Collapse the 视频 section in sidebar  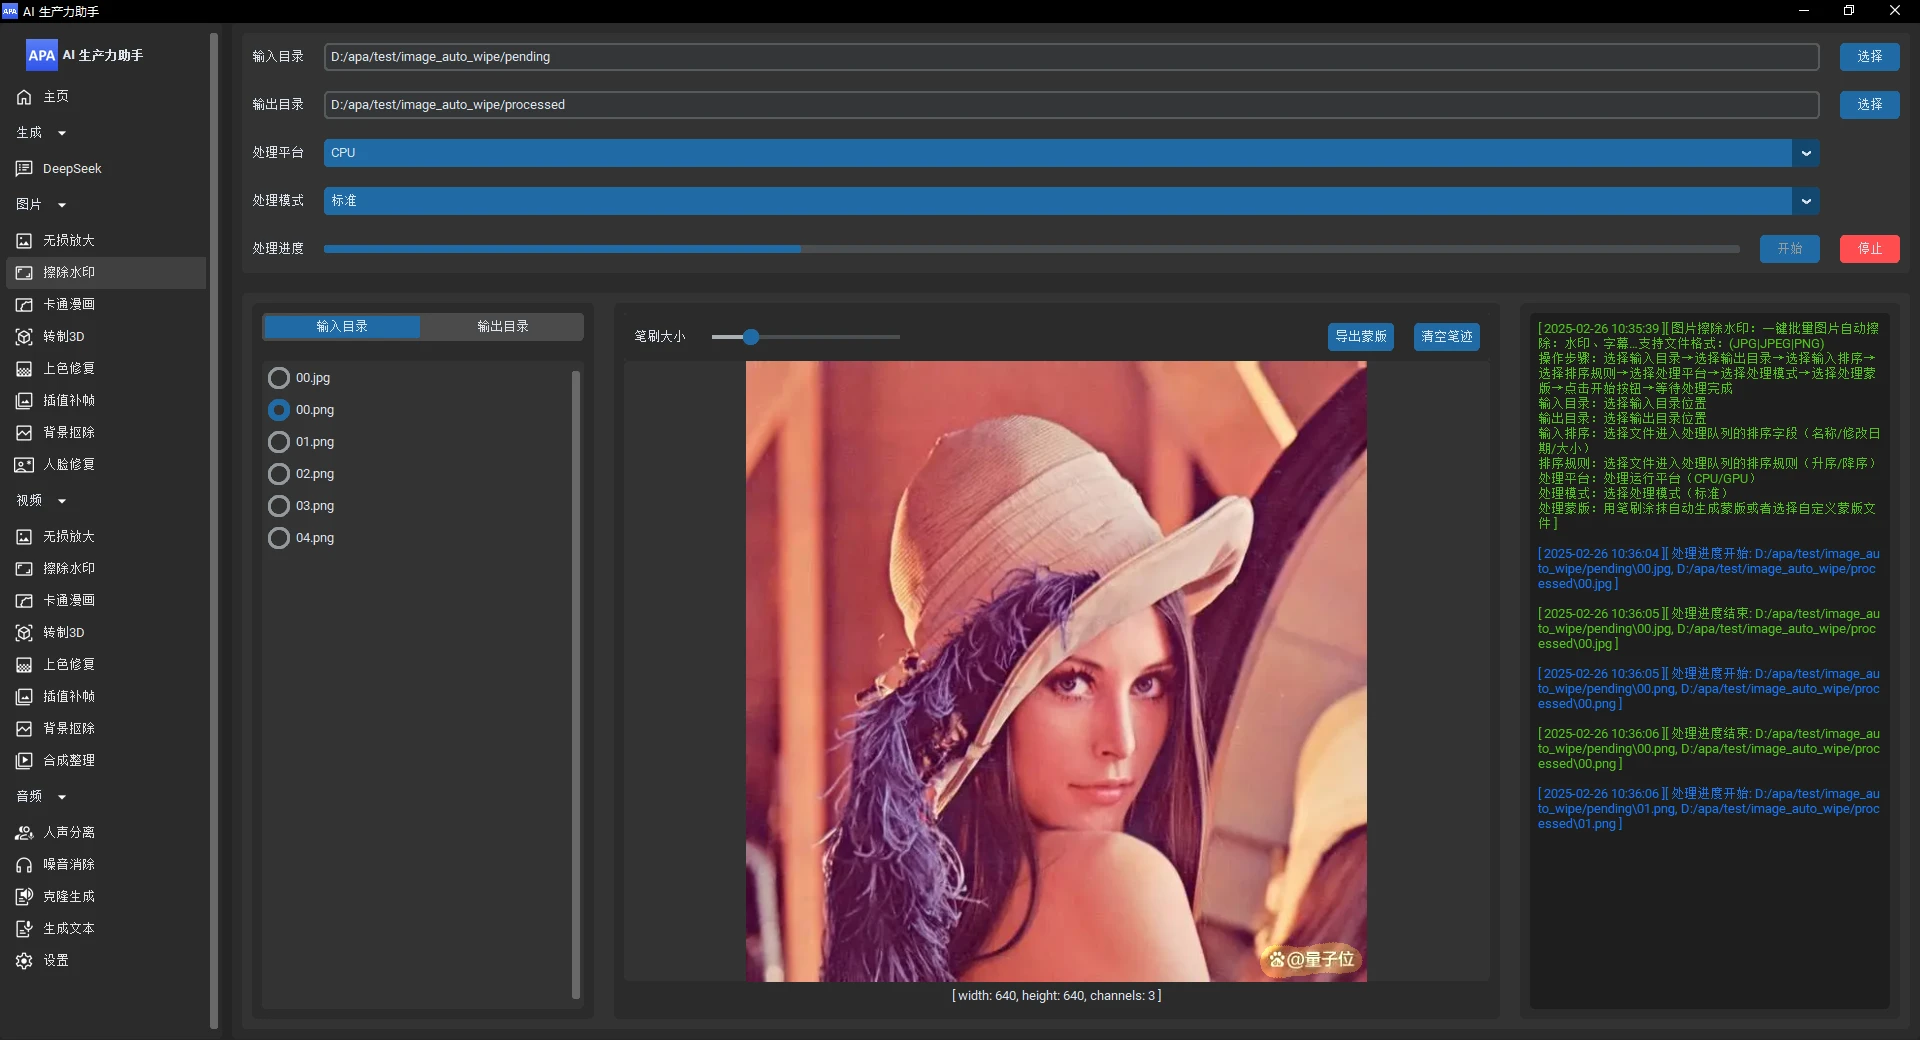click(61, 501)
